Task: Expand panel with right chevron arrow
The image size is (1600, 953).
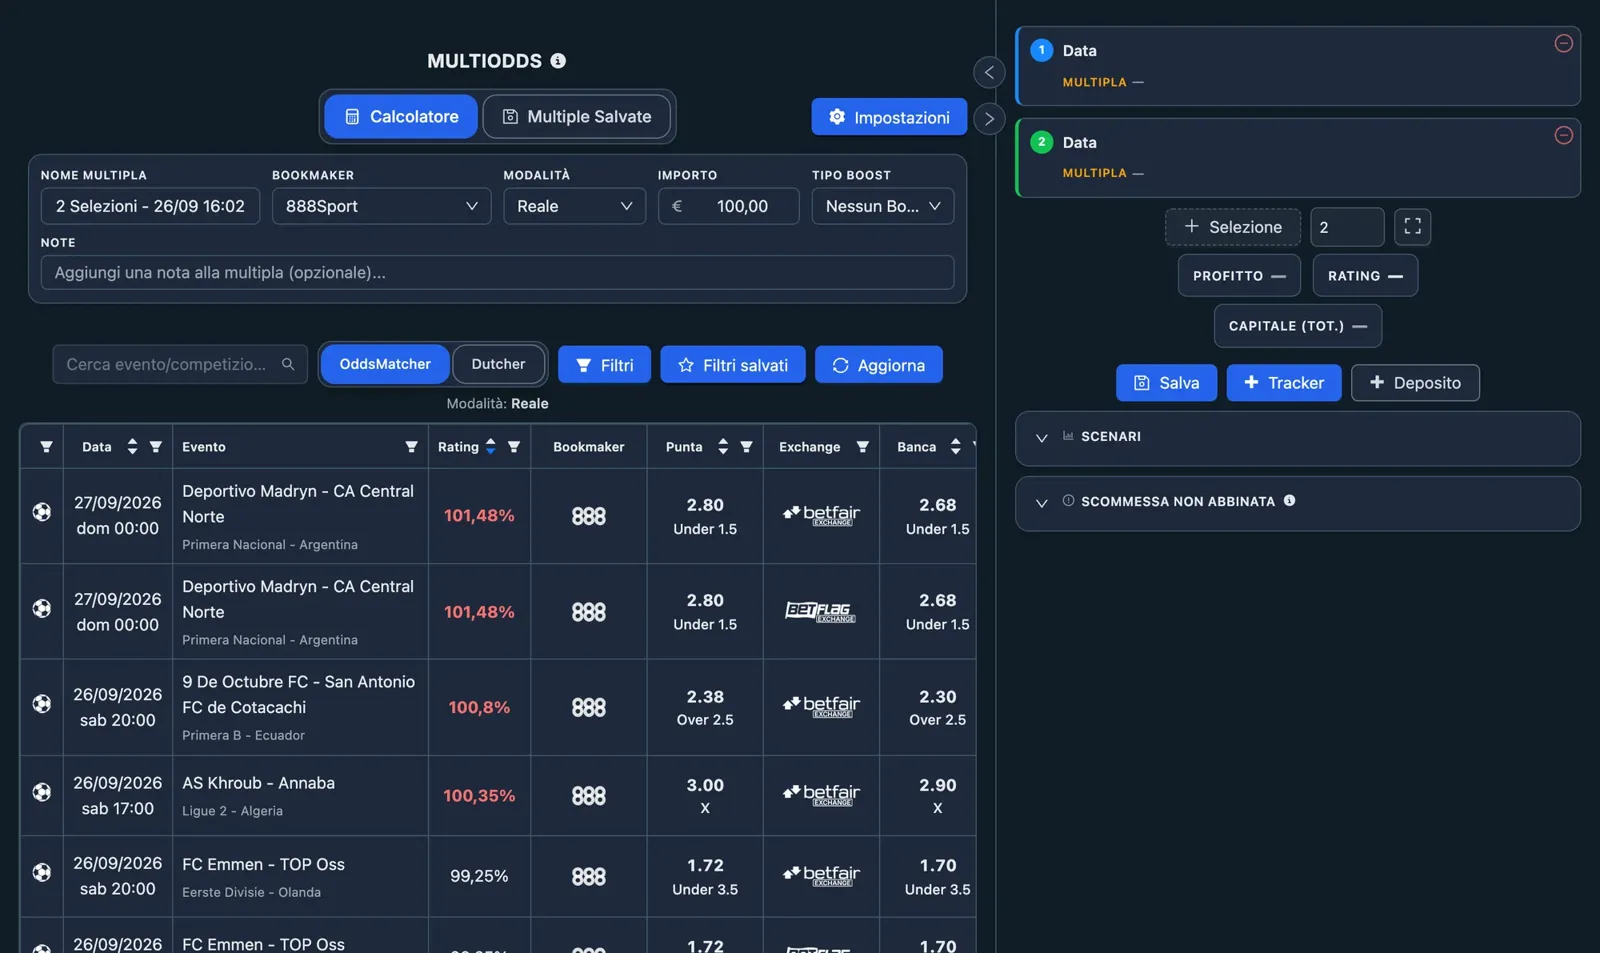Action: click(989, 119)
